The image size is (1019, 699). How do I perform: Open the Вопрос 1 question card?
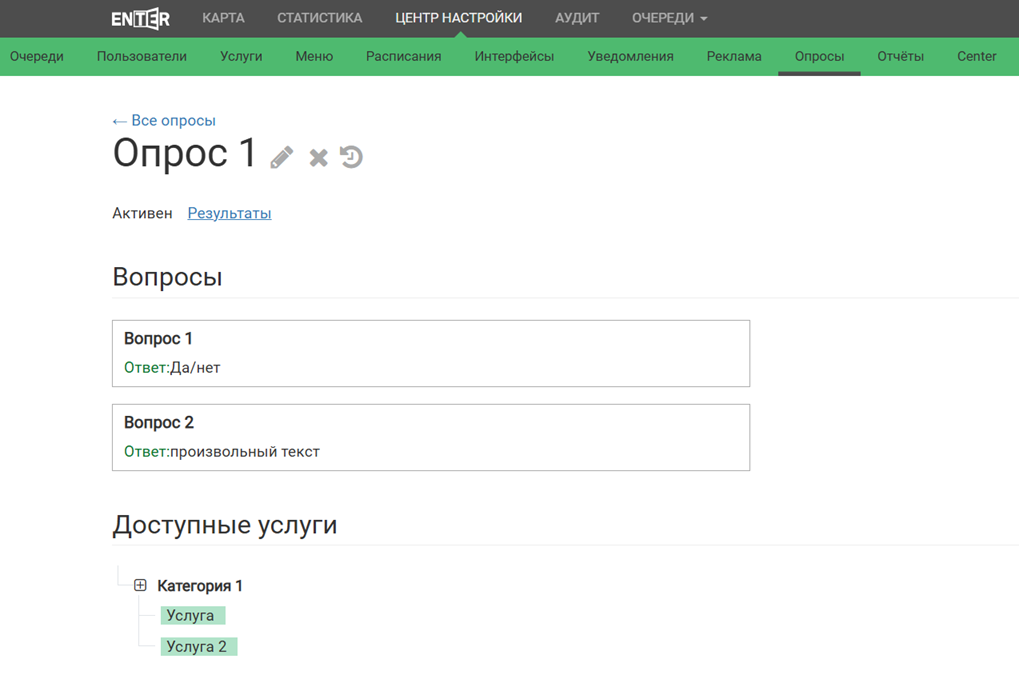[x=430, y=353]
